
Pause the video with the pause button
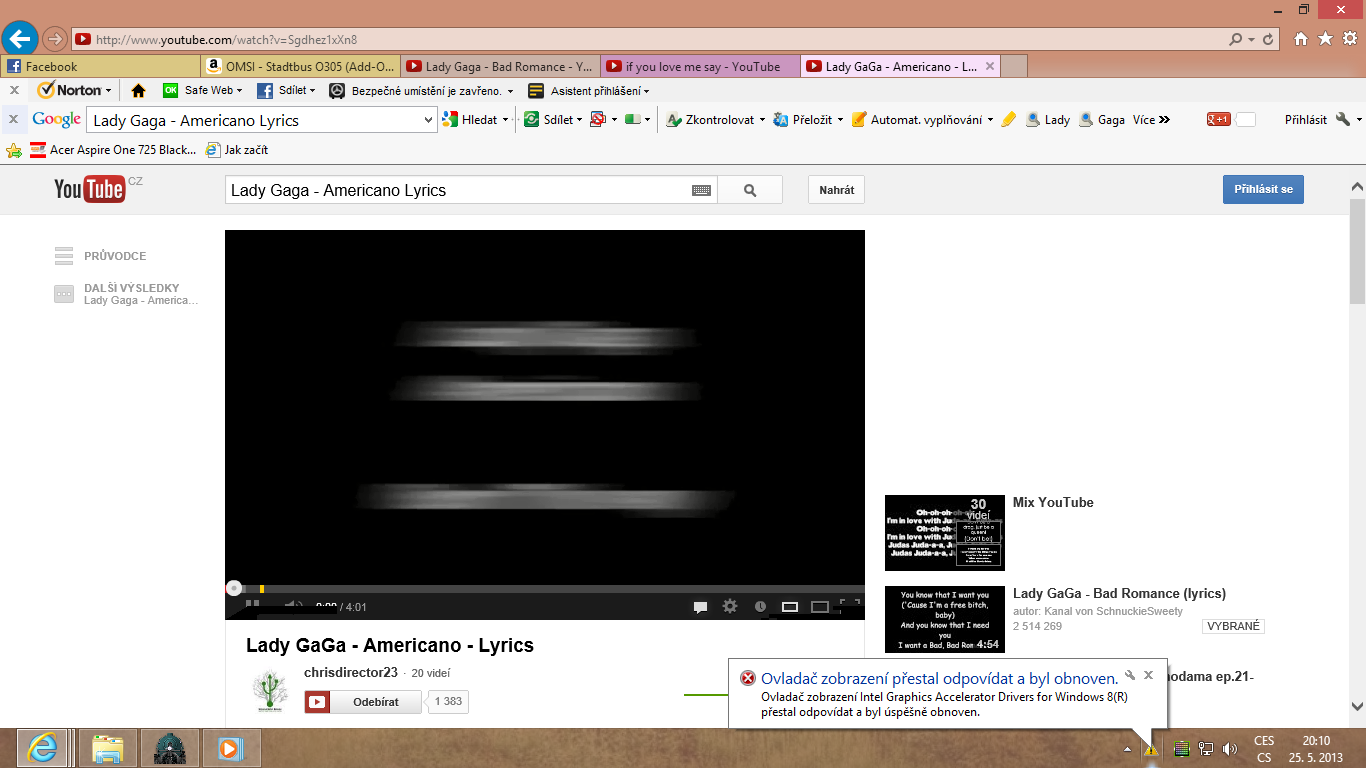click(253, 606)
